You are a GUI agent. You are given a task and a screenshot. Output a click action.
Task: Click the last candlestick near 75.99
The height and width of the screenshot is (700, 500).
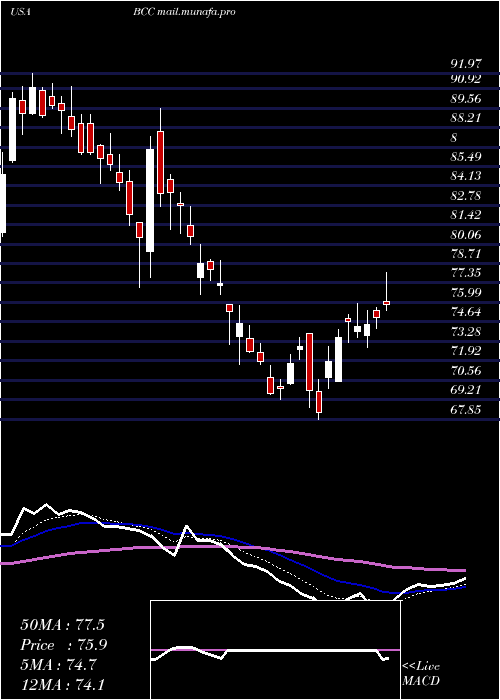[387, 303]
